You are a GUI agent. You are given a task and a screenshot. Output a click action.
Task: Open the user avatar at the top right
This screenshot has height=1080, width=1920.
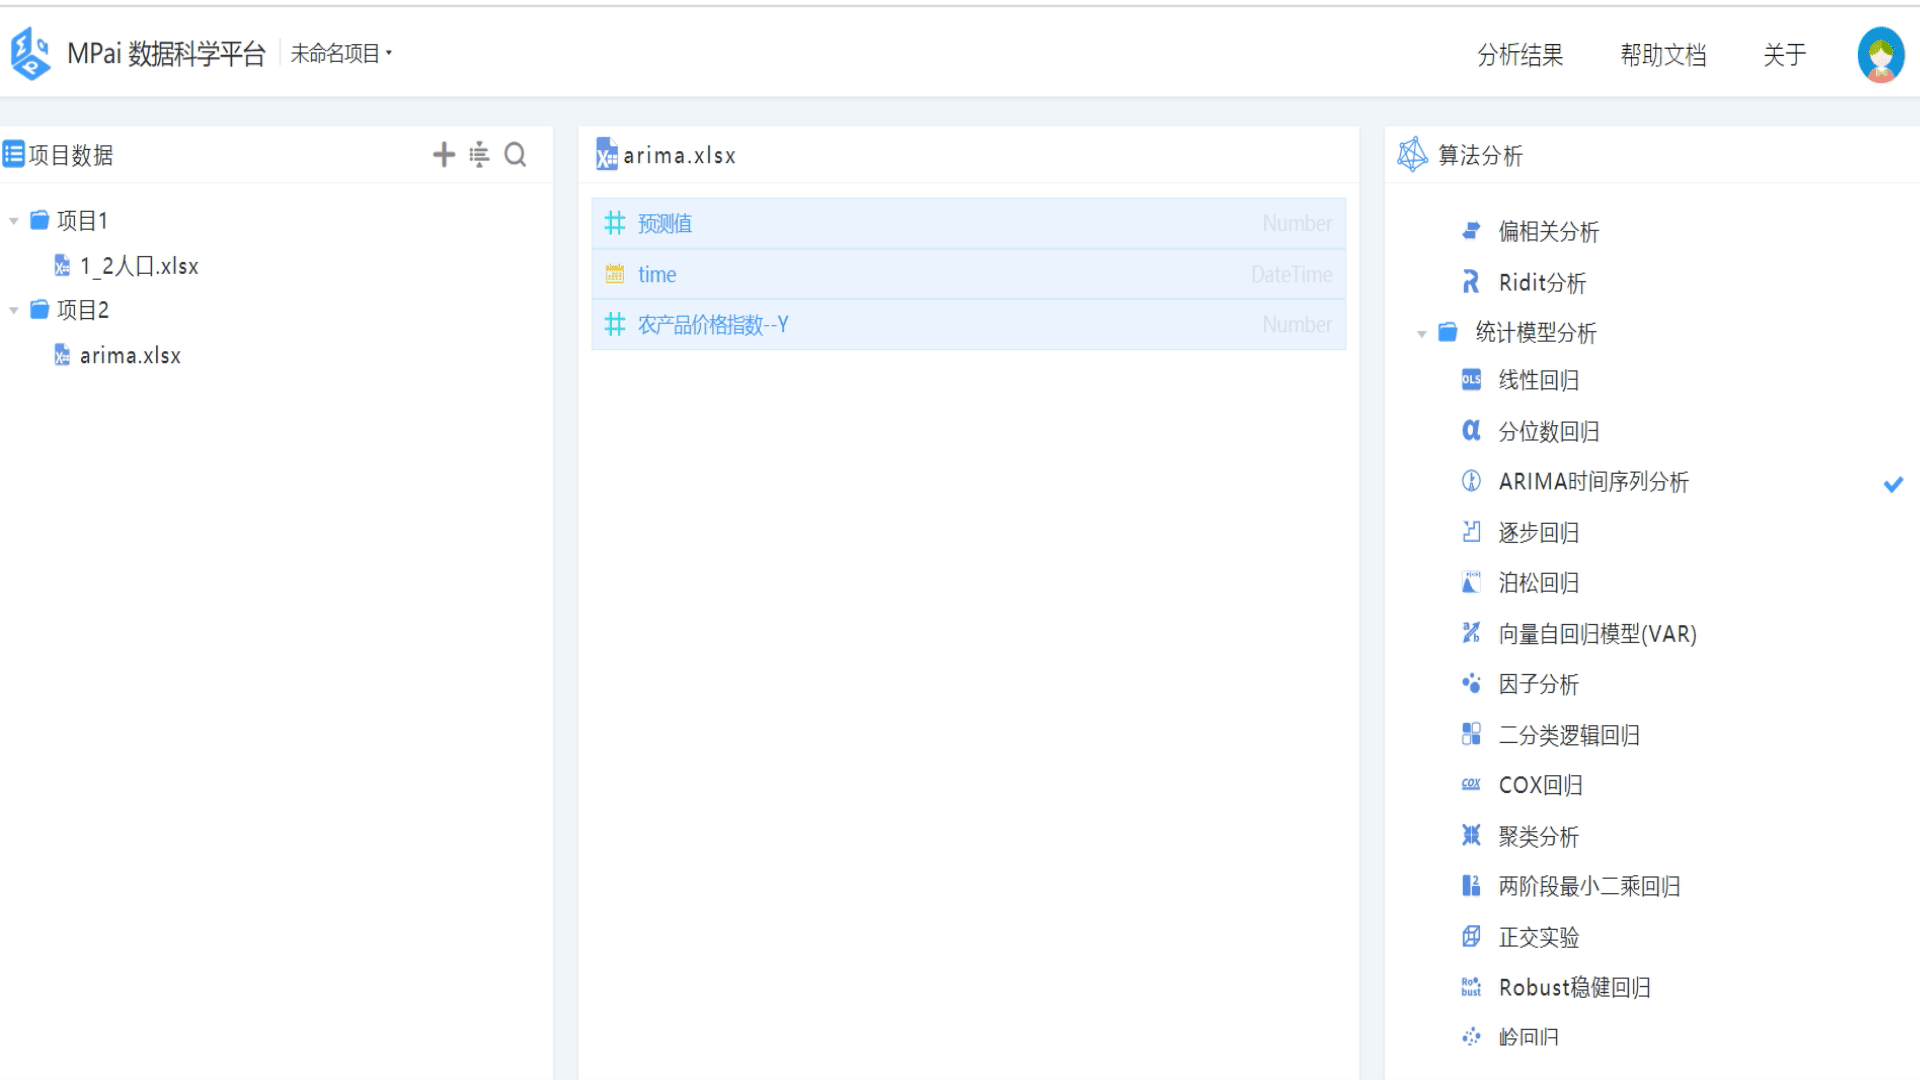click(1880, 55)
